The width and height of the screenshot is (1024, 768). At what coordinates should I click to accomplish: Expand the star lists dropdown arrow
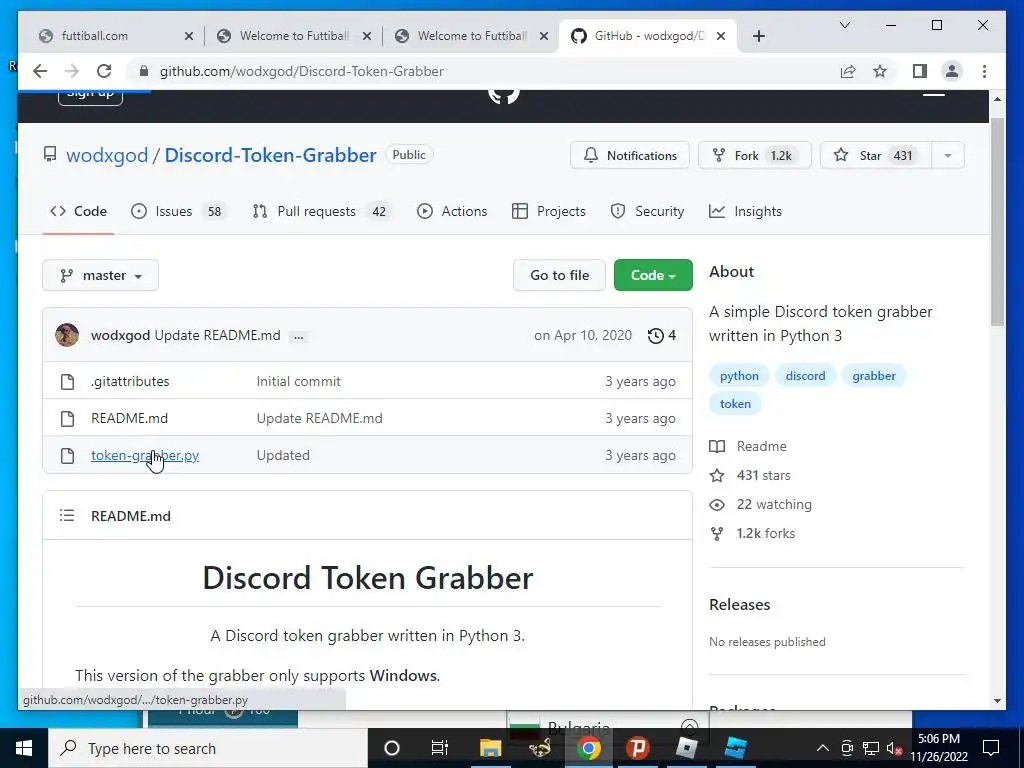pos(948,155)
